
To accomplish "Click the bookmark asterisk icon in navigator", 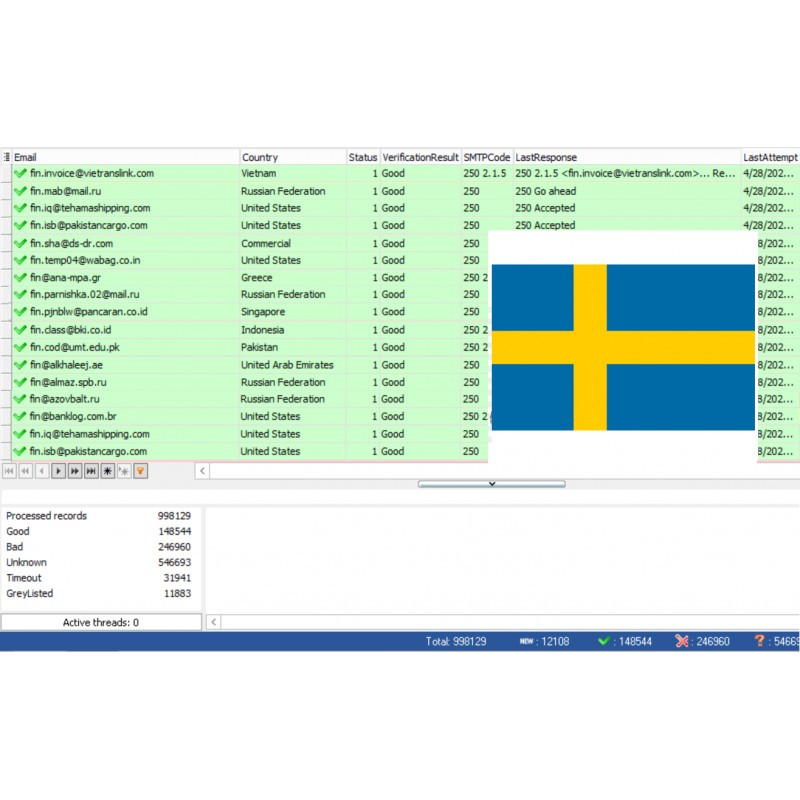I will (x=108, y=470).
